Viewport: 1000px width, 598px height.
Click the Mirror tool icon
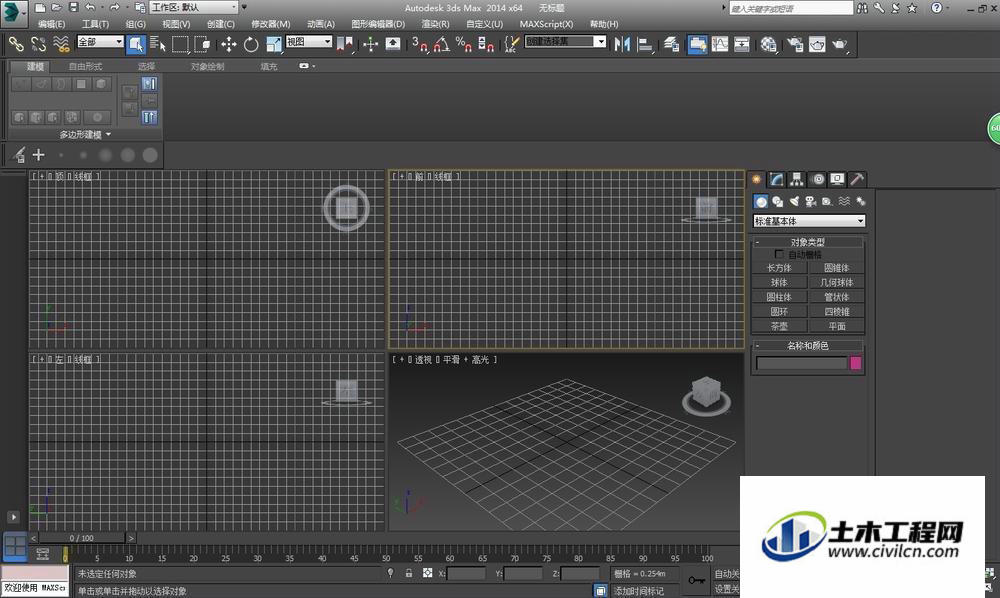click(622, 44)
